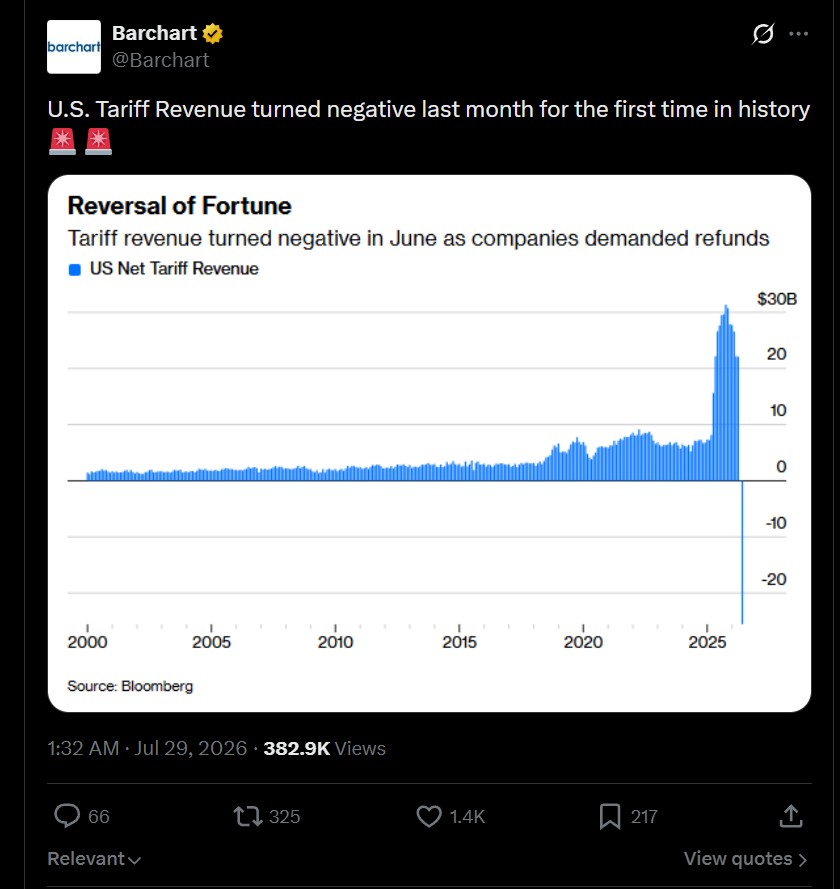Screen dimensions: 840x889
Task: Click the Grok explain icon
Action: pos(762,33)
